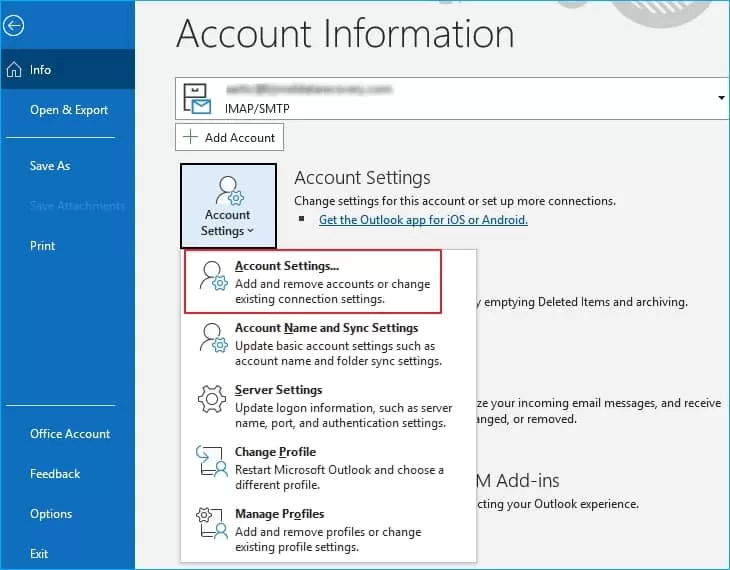Viewport: 730px width, 570px height.
Task: Click the Manage Profiles icon
Action: [x=212, y=523]
